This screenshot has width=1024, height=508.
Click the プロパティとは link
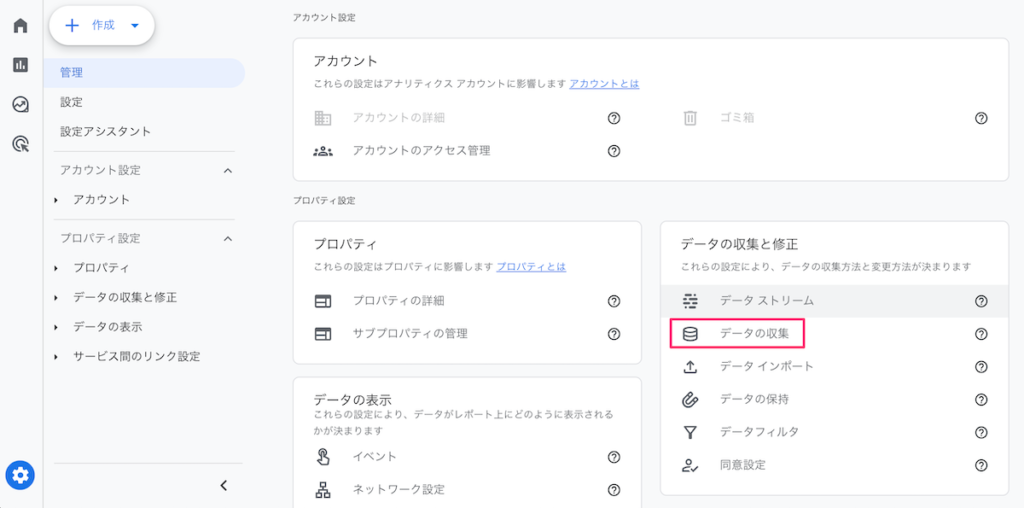(x=531, y=267)
